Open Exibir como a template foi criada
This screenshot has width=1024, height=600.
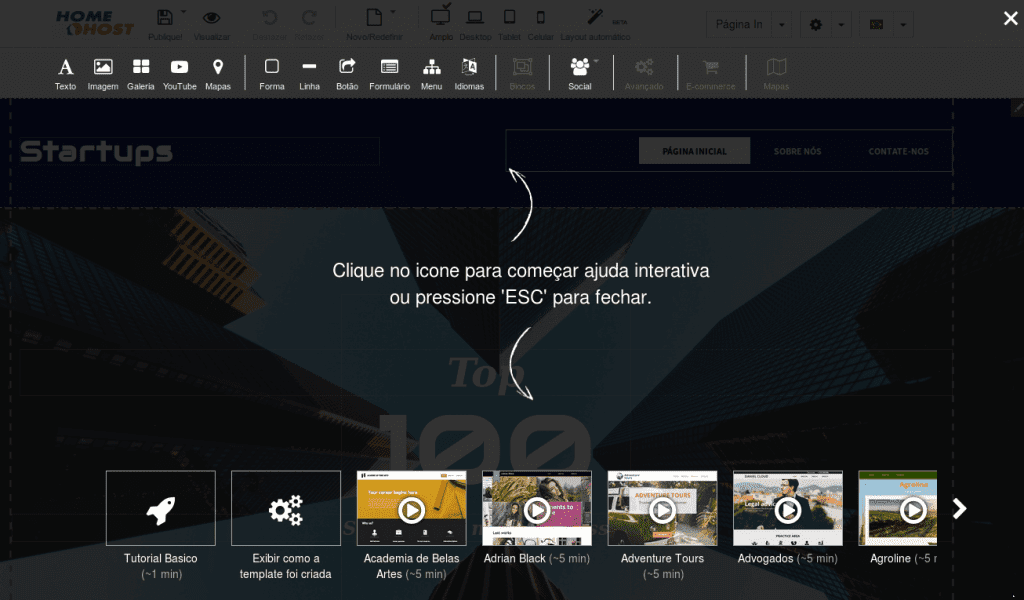pos(286,508)
